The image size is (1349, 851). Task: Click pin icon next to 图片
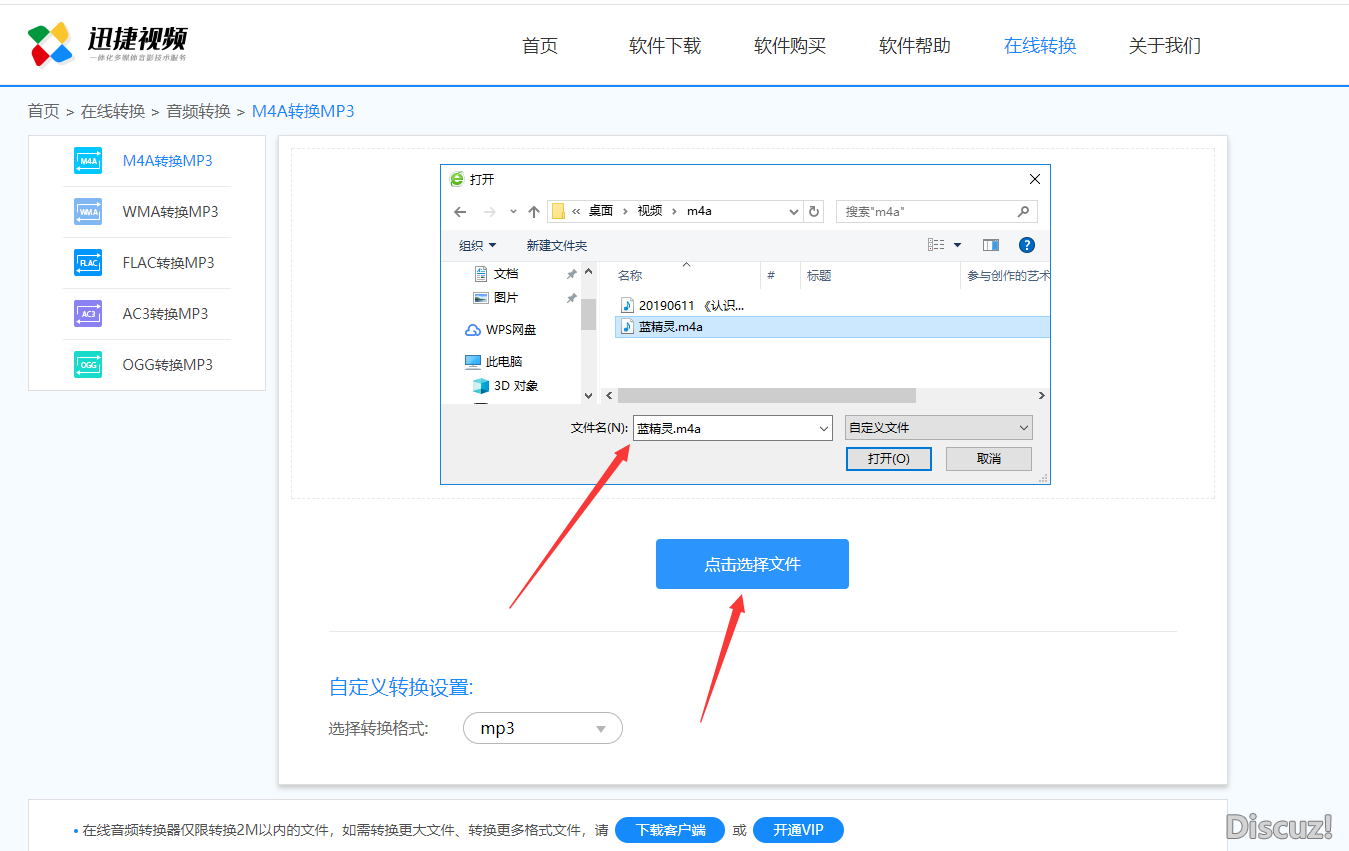coord(571,298)
